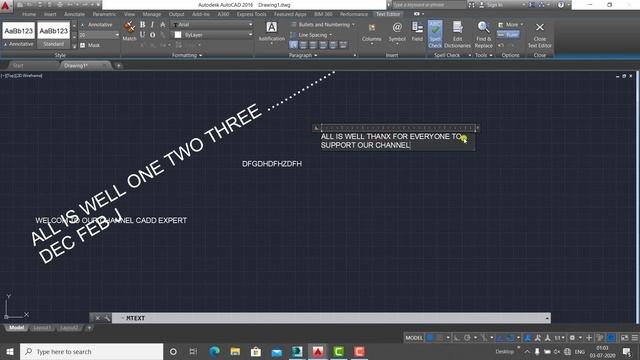
Task: Click the workspace switching gear icon
Action: (572, 338)
